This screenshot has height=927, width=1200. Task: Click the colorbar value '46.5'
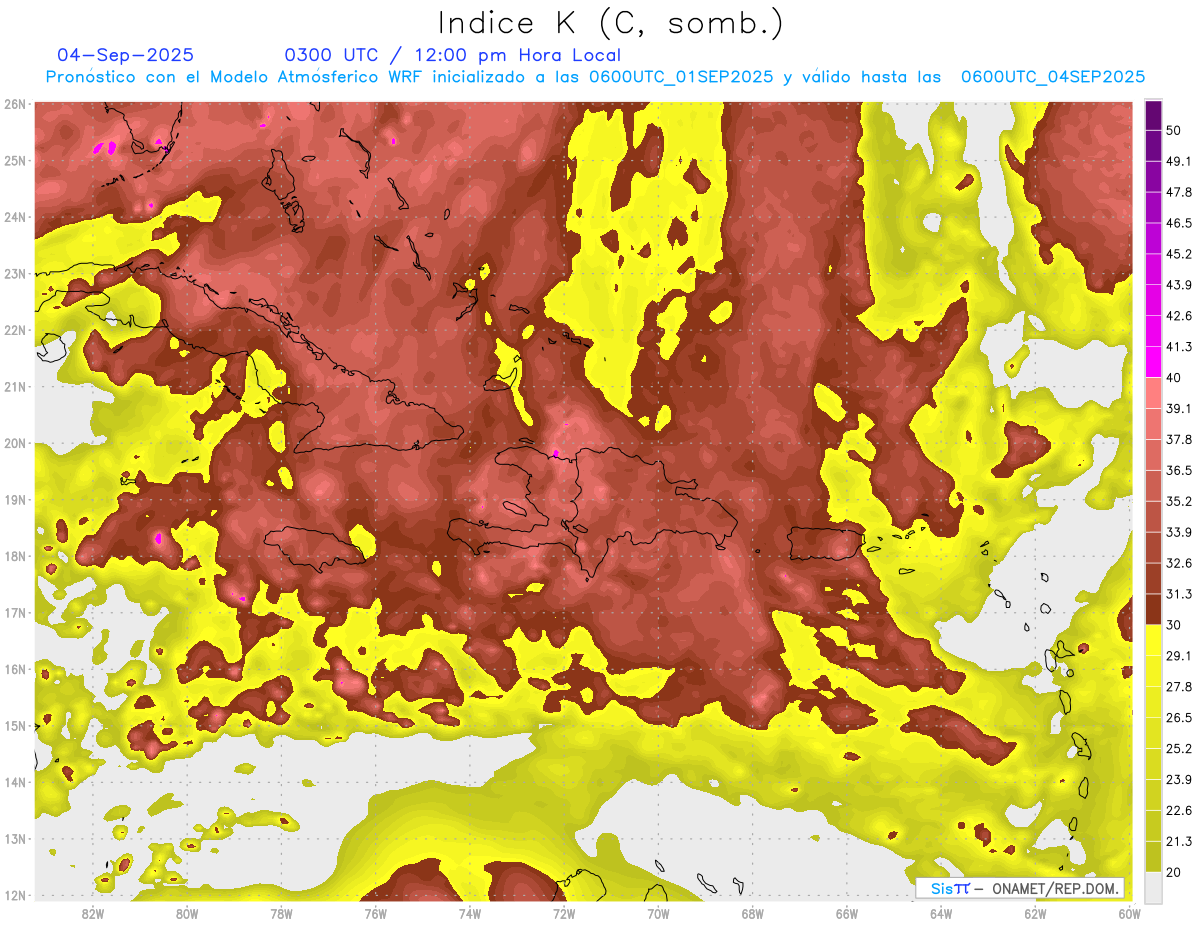click(x=1179, y=223)
